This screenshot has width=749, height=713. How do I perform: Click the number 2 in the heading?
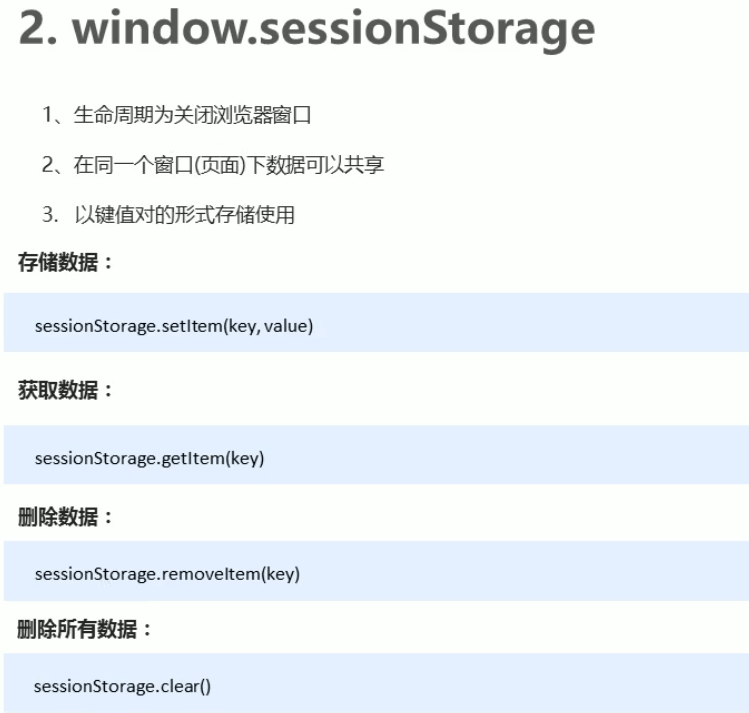(32, 29)
